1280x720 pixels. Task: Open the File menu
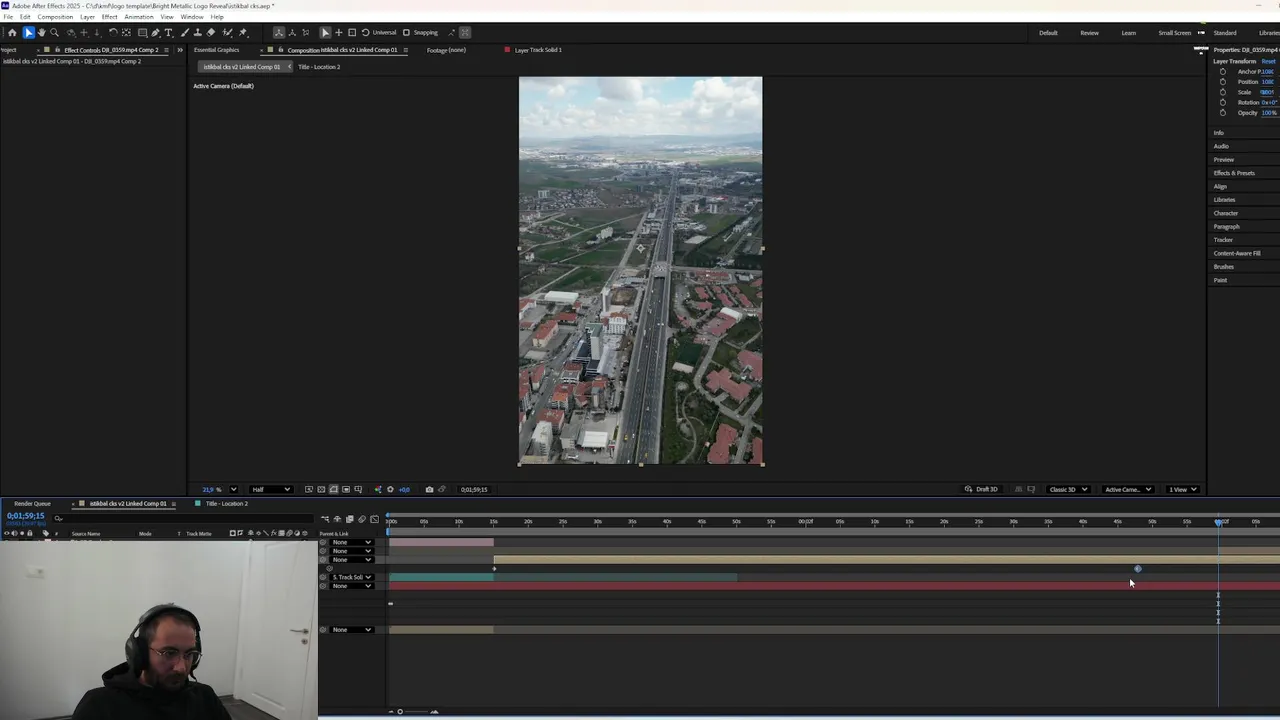point(8,17)
